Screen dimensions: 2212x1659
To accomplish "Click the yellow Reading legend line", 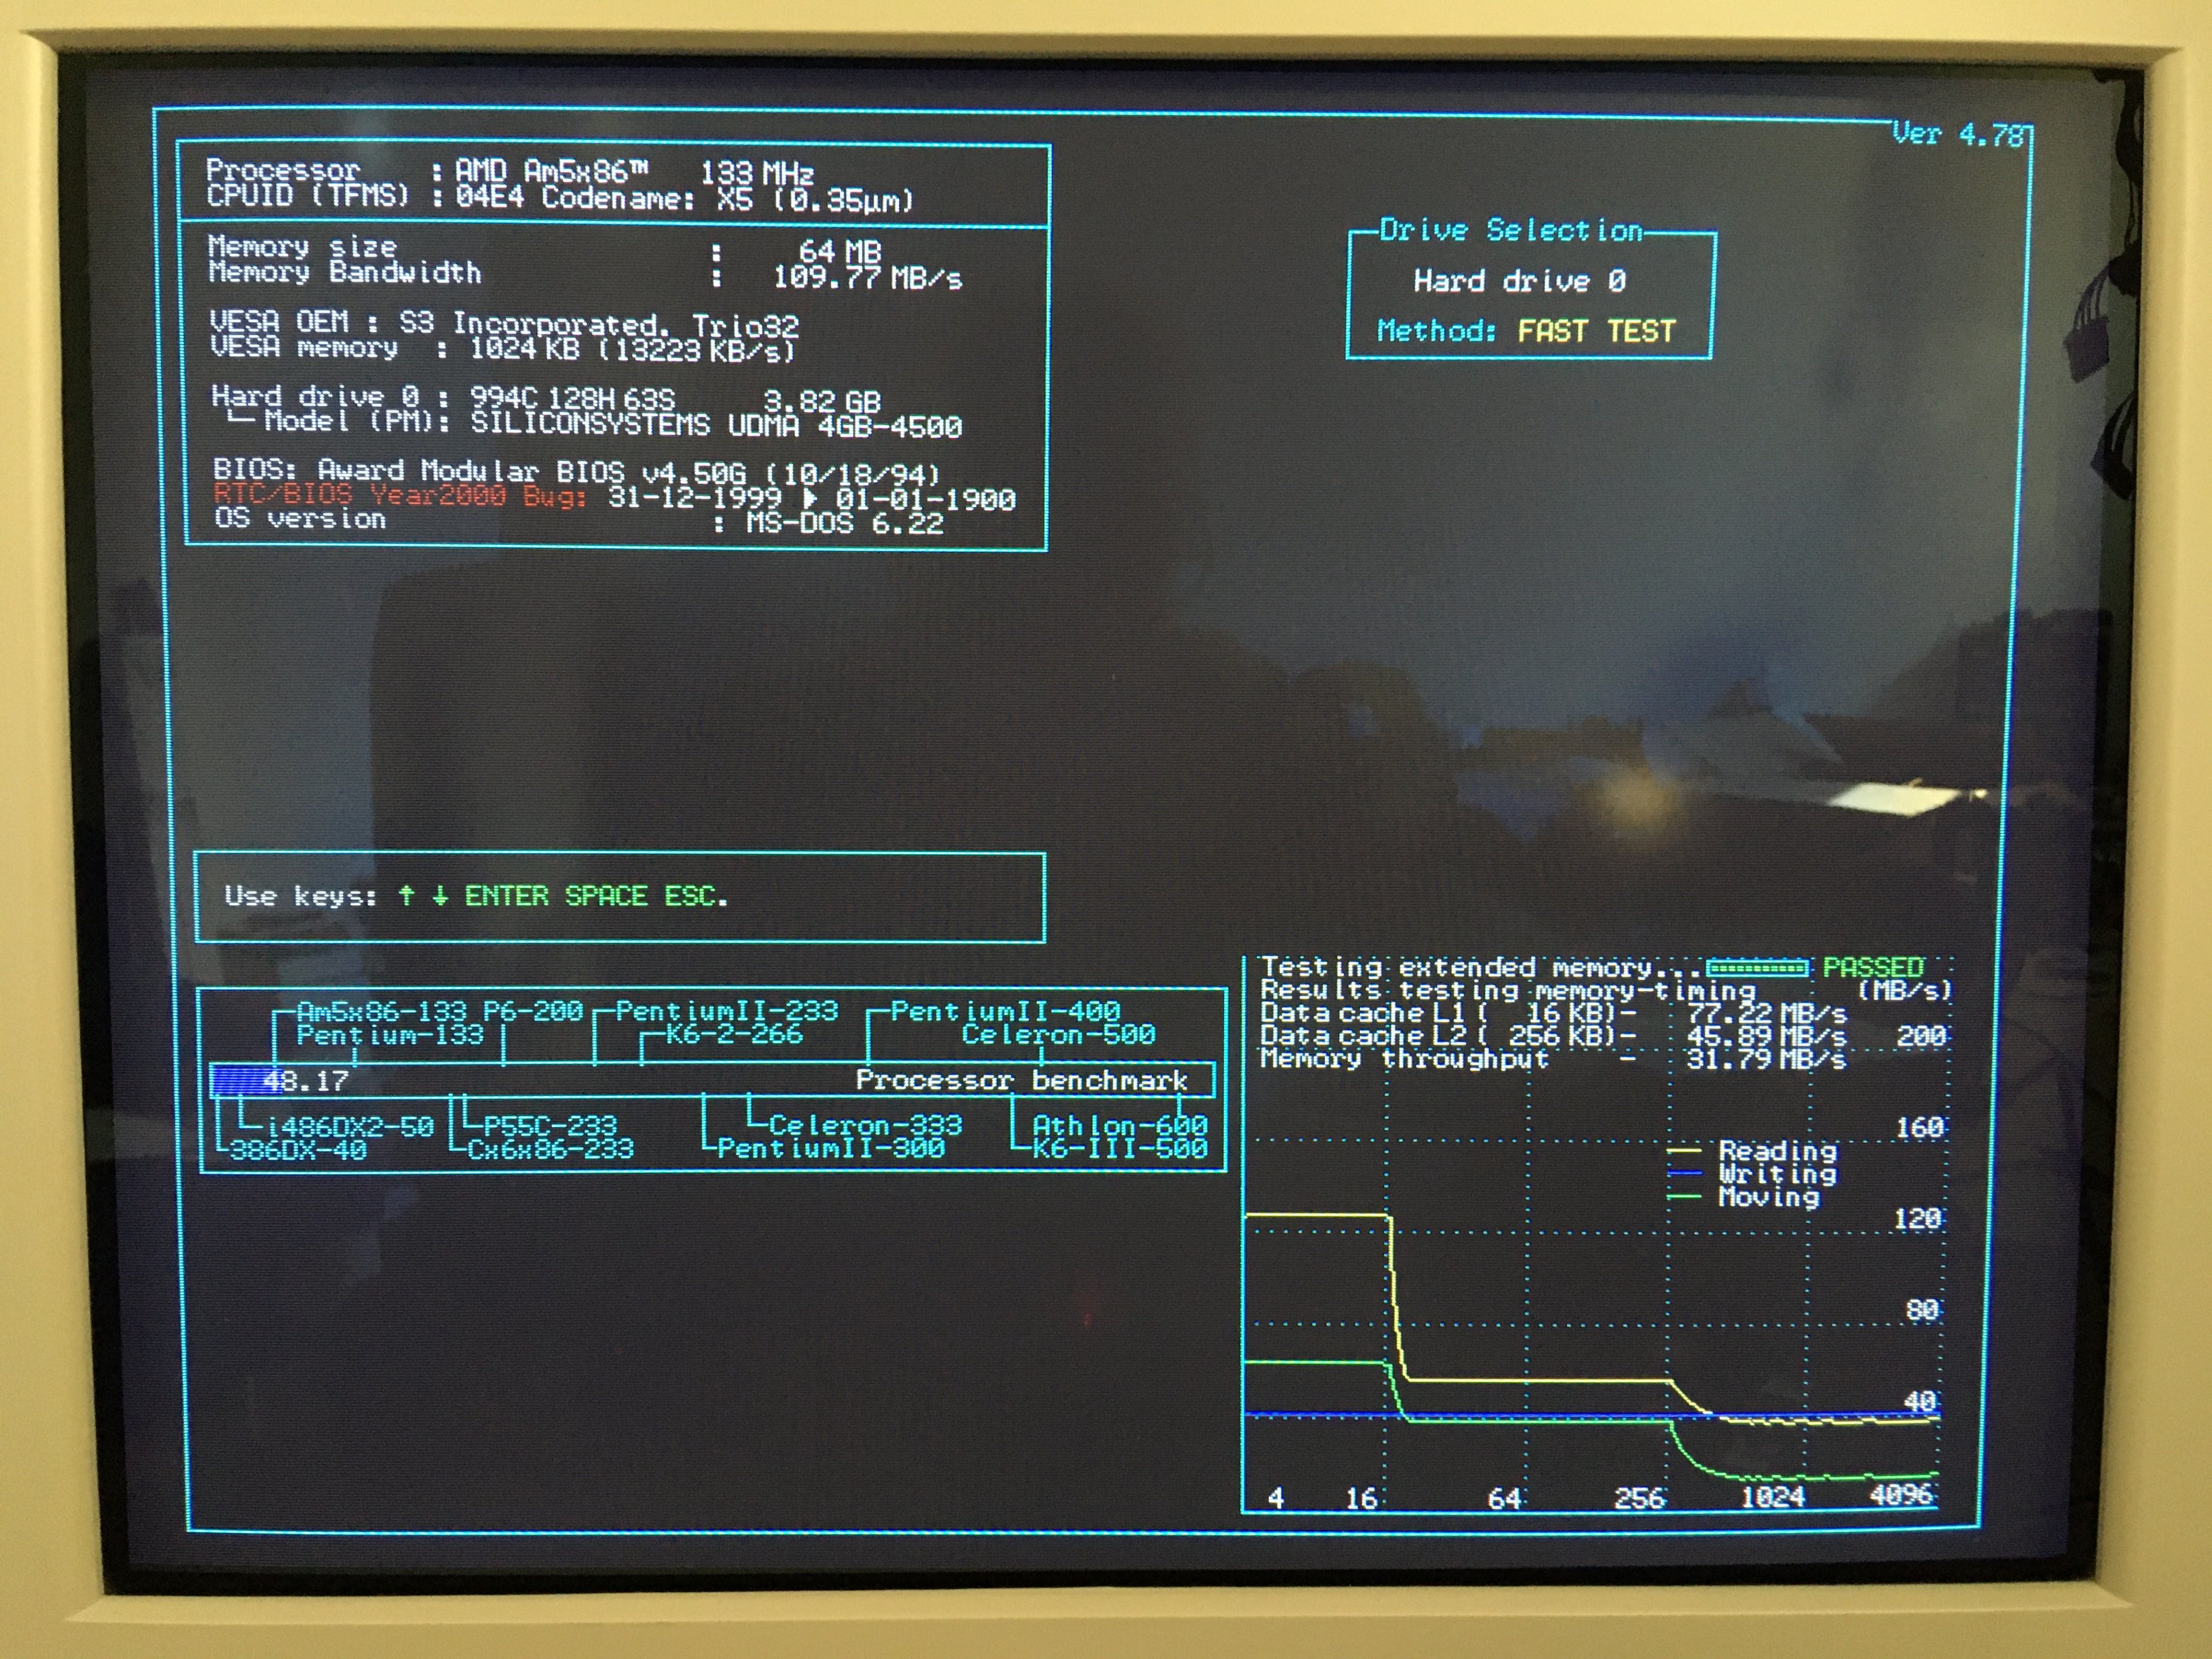I will pyautogui.click(x=1685, y=1151).
